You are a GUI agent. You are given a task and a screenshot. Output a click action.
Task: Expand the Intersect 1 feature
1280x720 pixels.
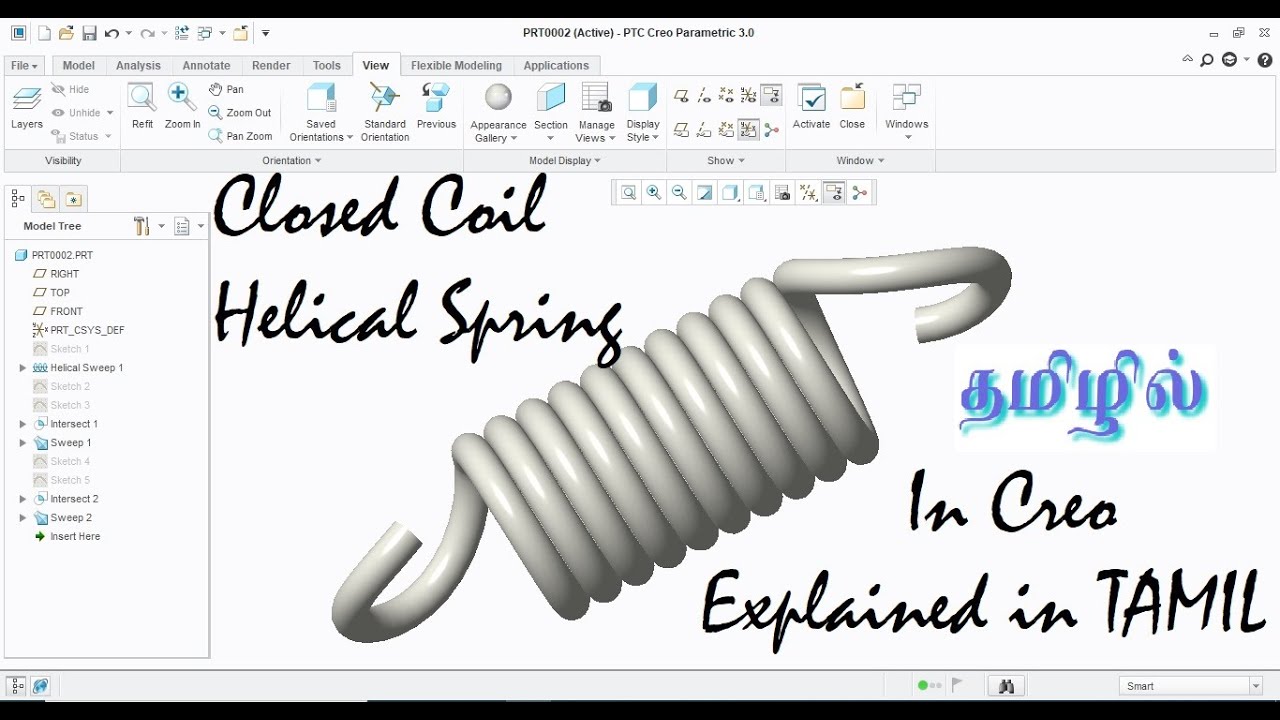tap(23, 424)
